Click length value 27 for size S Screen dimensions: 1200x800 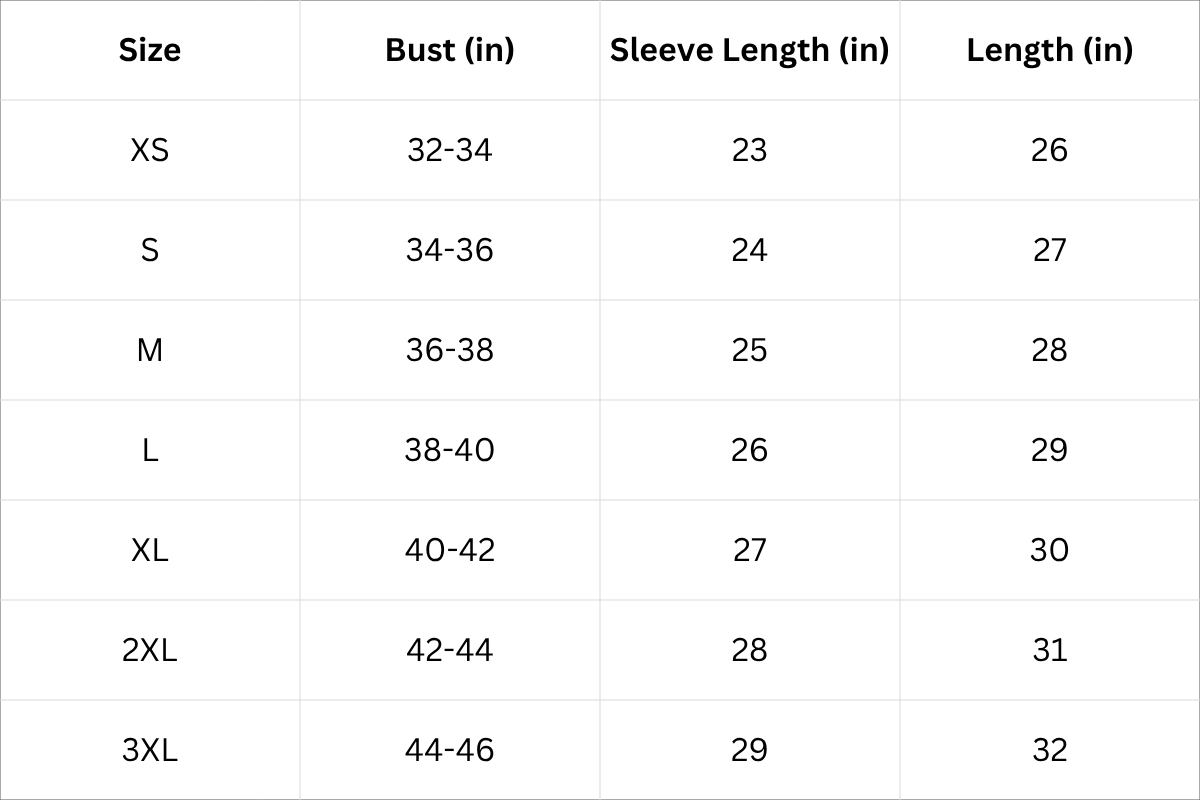coord(1050,250)
